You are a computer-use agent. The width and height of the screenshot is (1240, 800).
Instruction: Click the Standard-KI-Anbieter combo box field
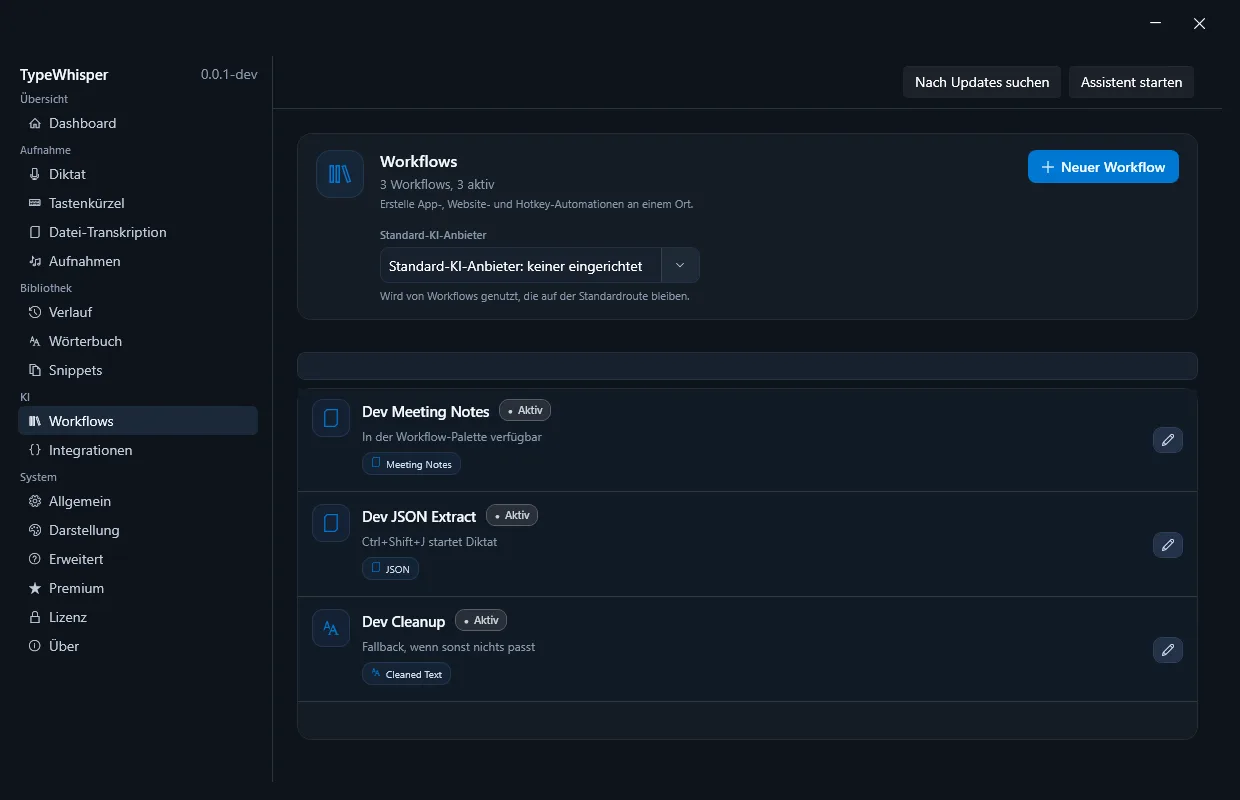pyautogui.click(x=540, y=265)
